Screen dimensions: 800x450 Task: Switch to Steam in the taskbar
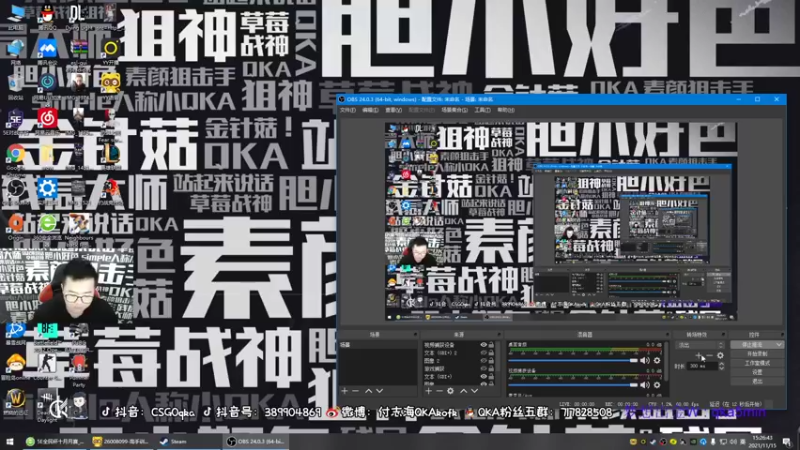(x=189, y=441)
